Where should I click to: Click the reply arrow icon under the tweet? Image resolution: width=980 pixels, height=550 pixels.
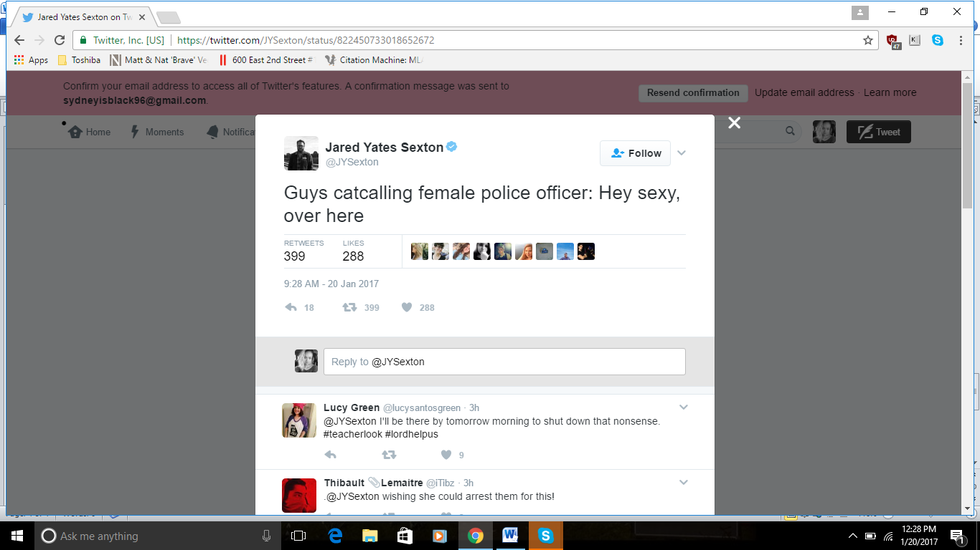tap(291, 308)
